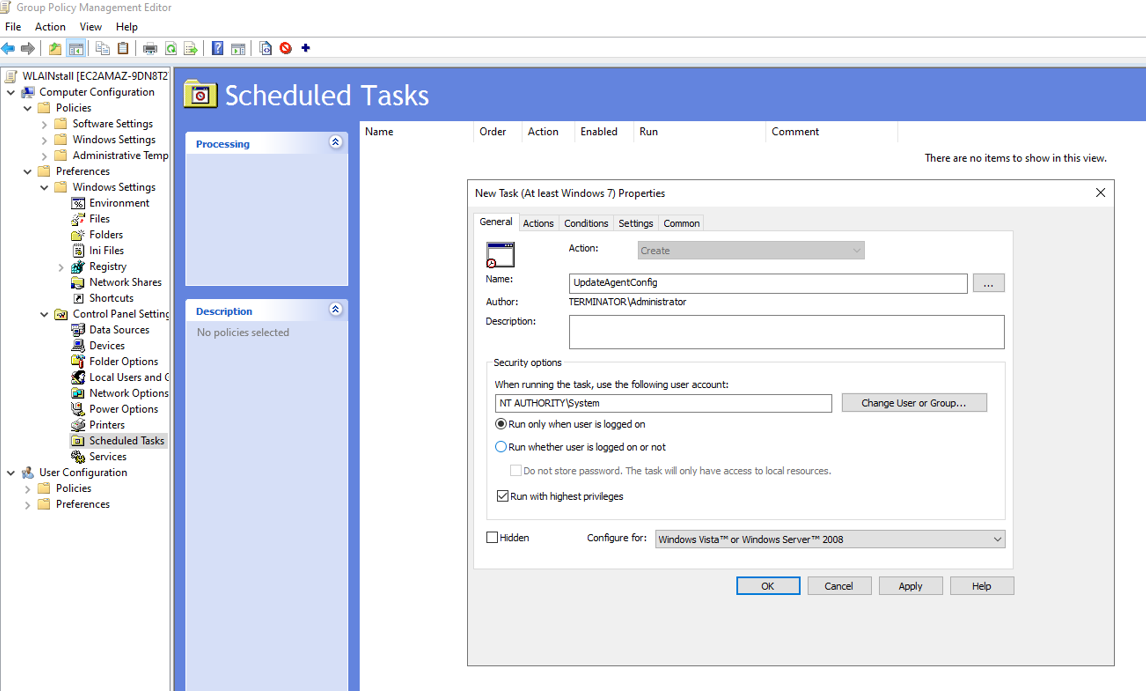
Task: Click the Paste clipboard toolbar icon
Action: 123,48
